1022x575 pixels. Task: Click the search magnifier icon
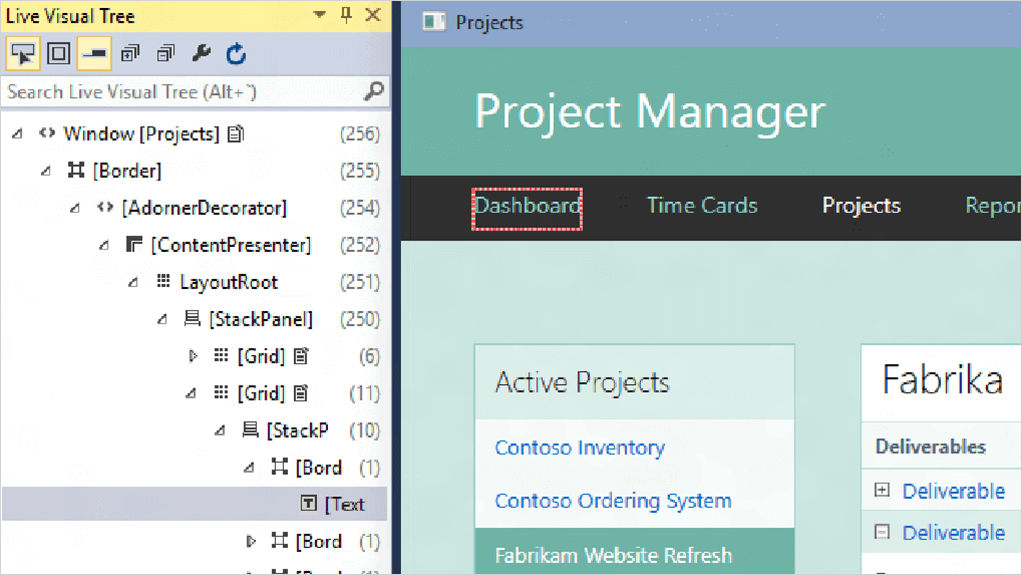(373, 91)
